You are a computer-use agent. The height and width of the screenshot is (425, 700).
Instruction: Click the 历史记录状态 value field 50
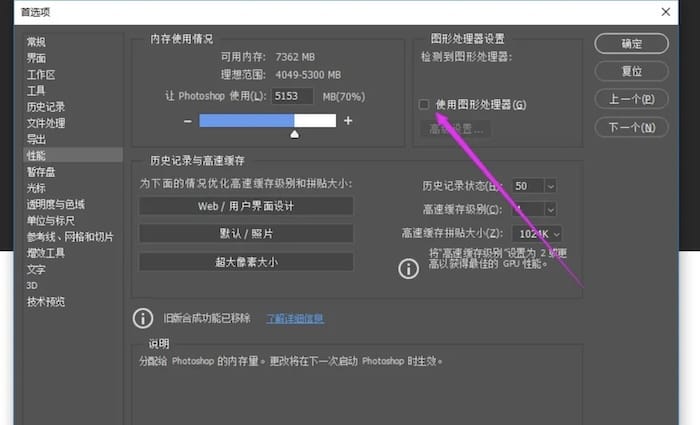tap(528, 186)
